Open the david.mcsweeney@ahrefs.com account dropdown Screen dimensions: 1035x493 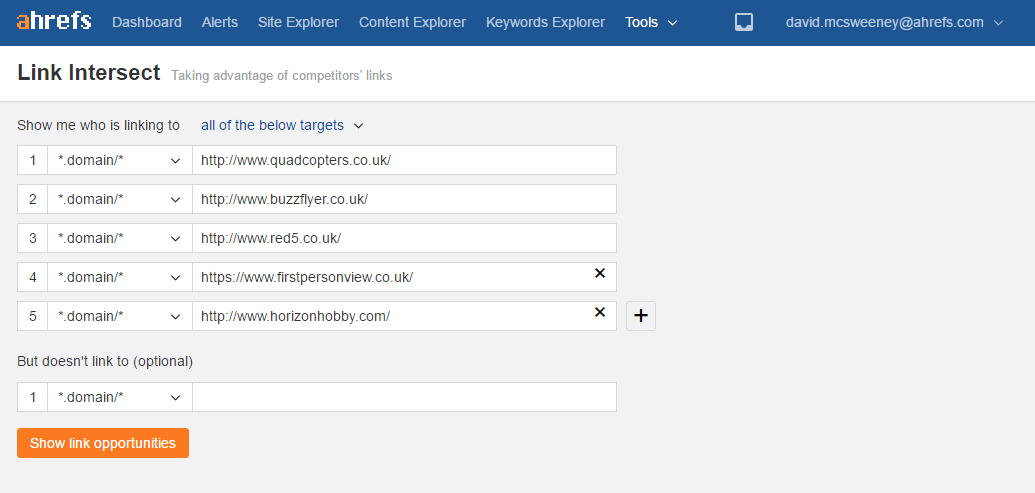coord(894,22)
